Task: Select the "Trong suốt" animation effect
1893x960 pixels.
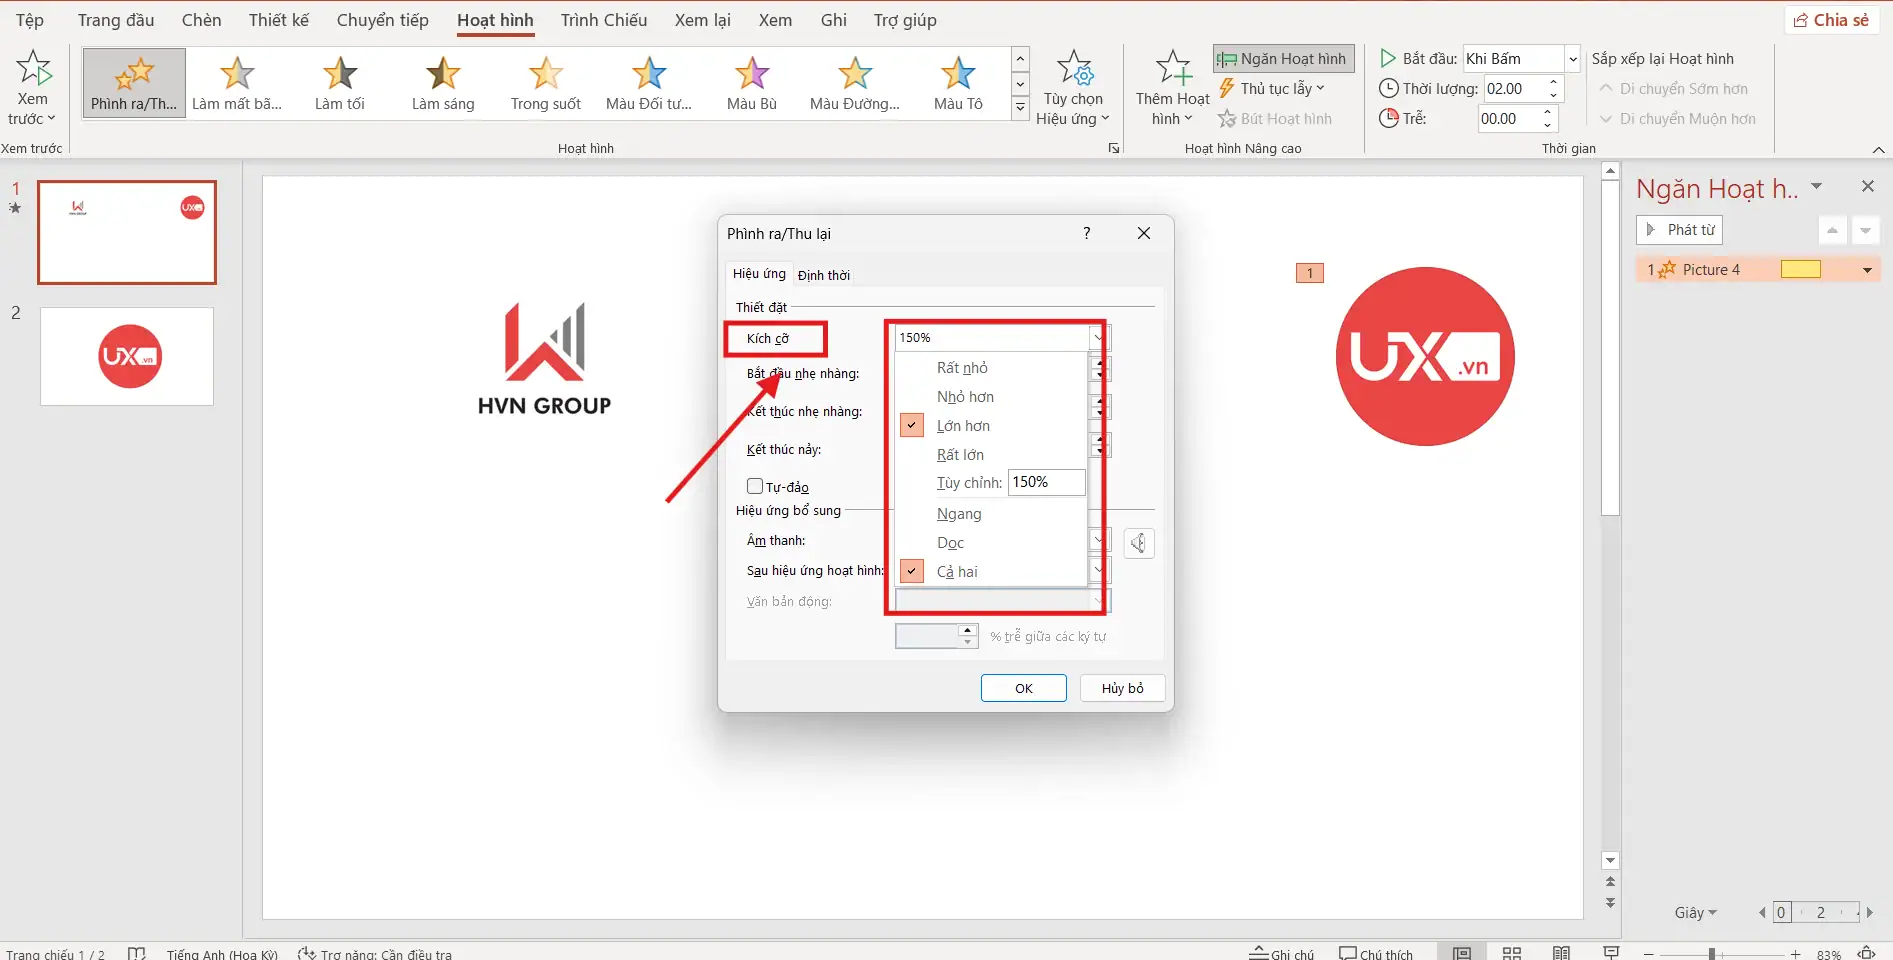Action: (x=545, y=84)
